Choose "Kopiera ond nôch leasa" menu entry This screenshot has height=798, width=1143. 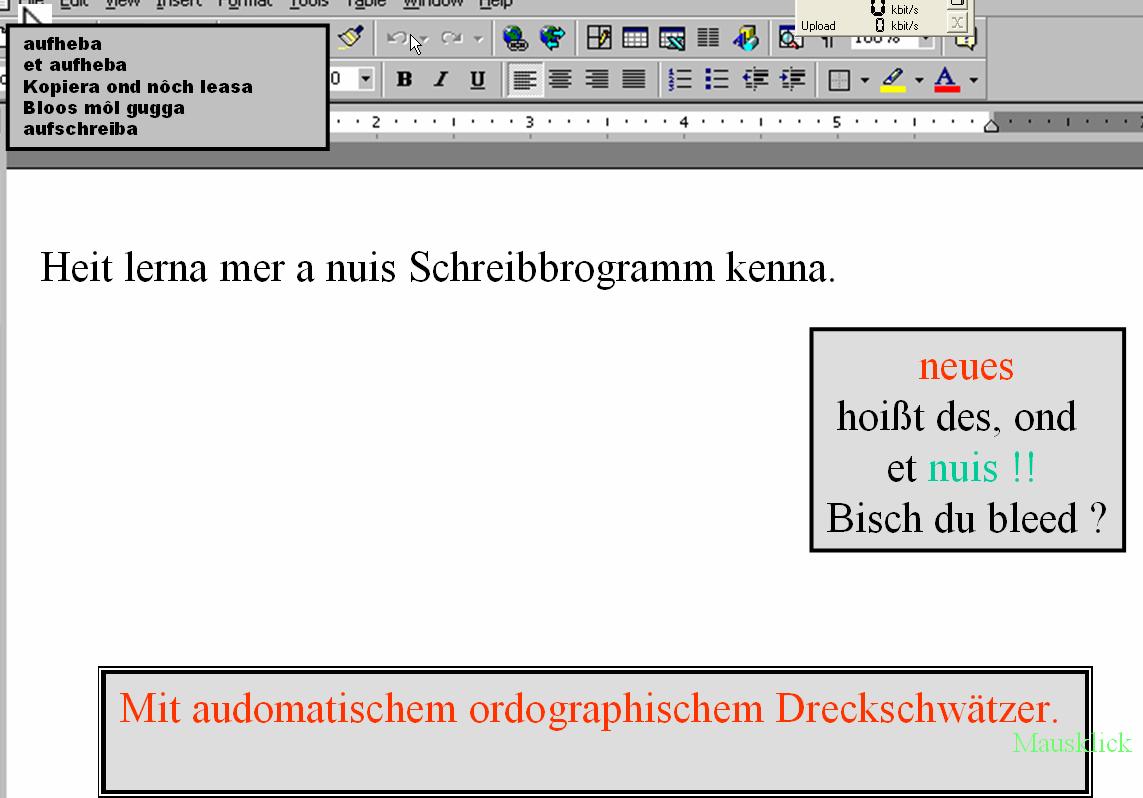(x=137, y=87)
